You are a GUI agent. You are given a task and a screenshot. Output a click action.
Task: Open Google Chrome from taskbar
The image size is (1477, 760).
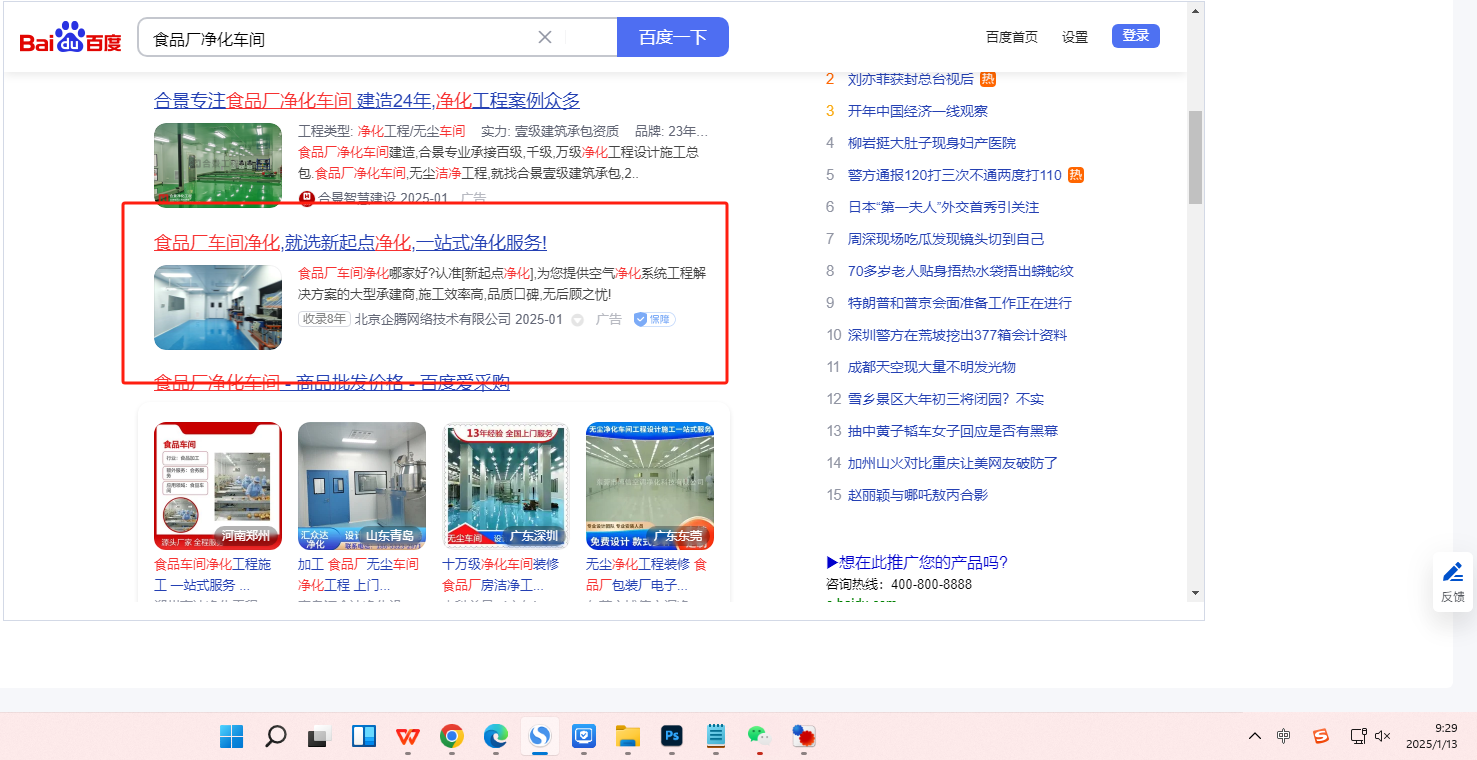coord(451,737)
